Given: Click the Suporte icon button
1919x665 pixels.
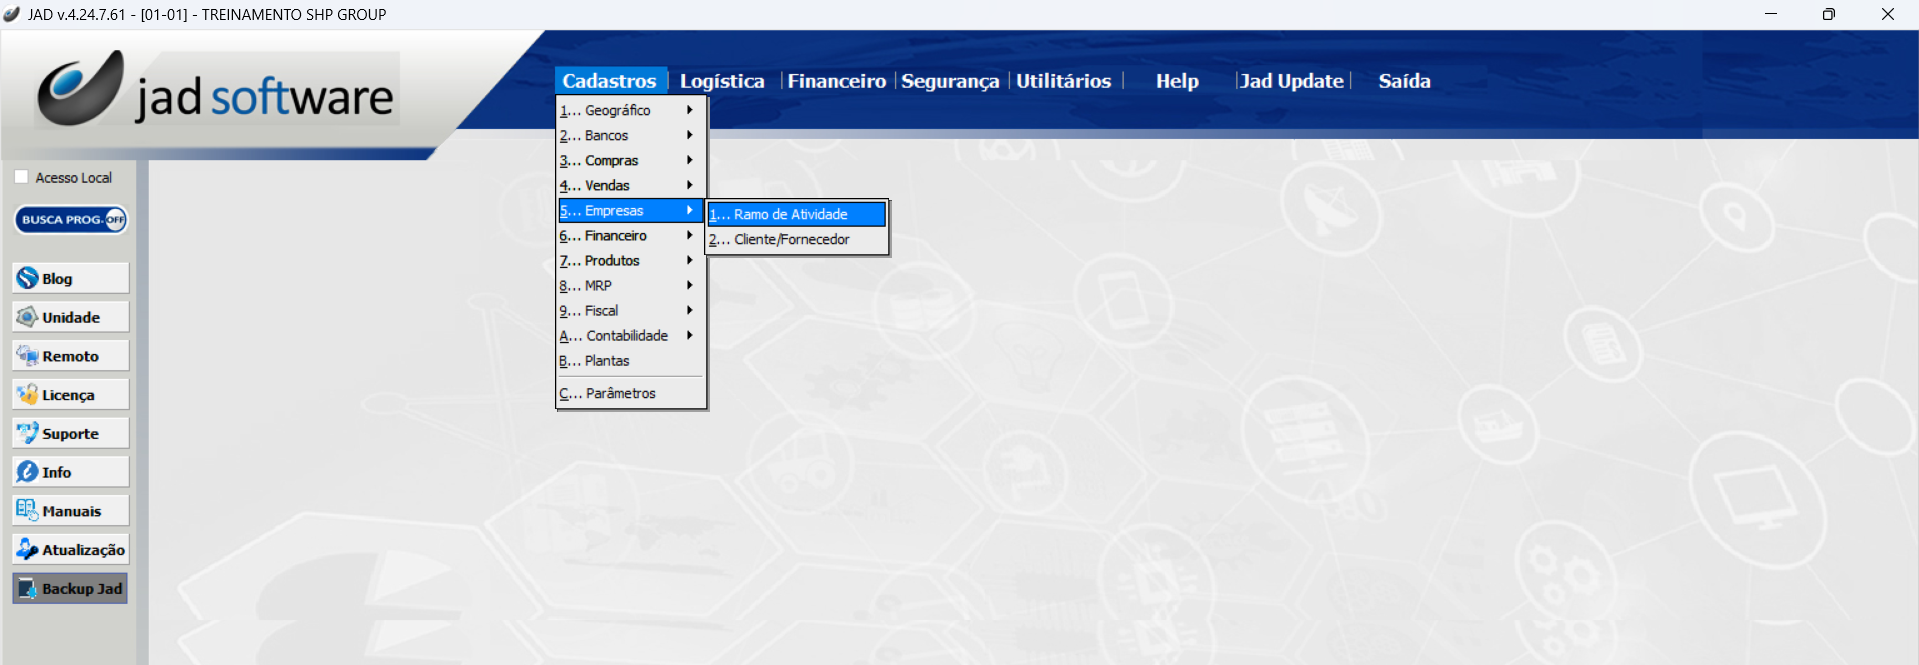Looking at the screenshot, I should click(x=28, y=433).
